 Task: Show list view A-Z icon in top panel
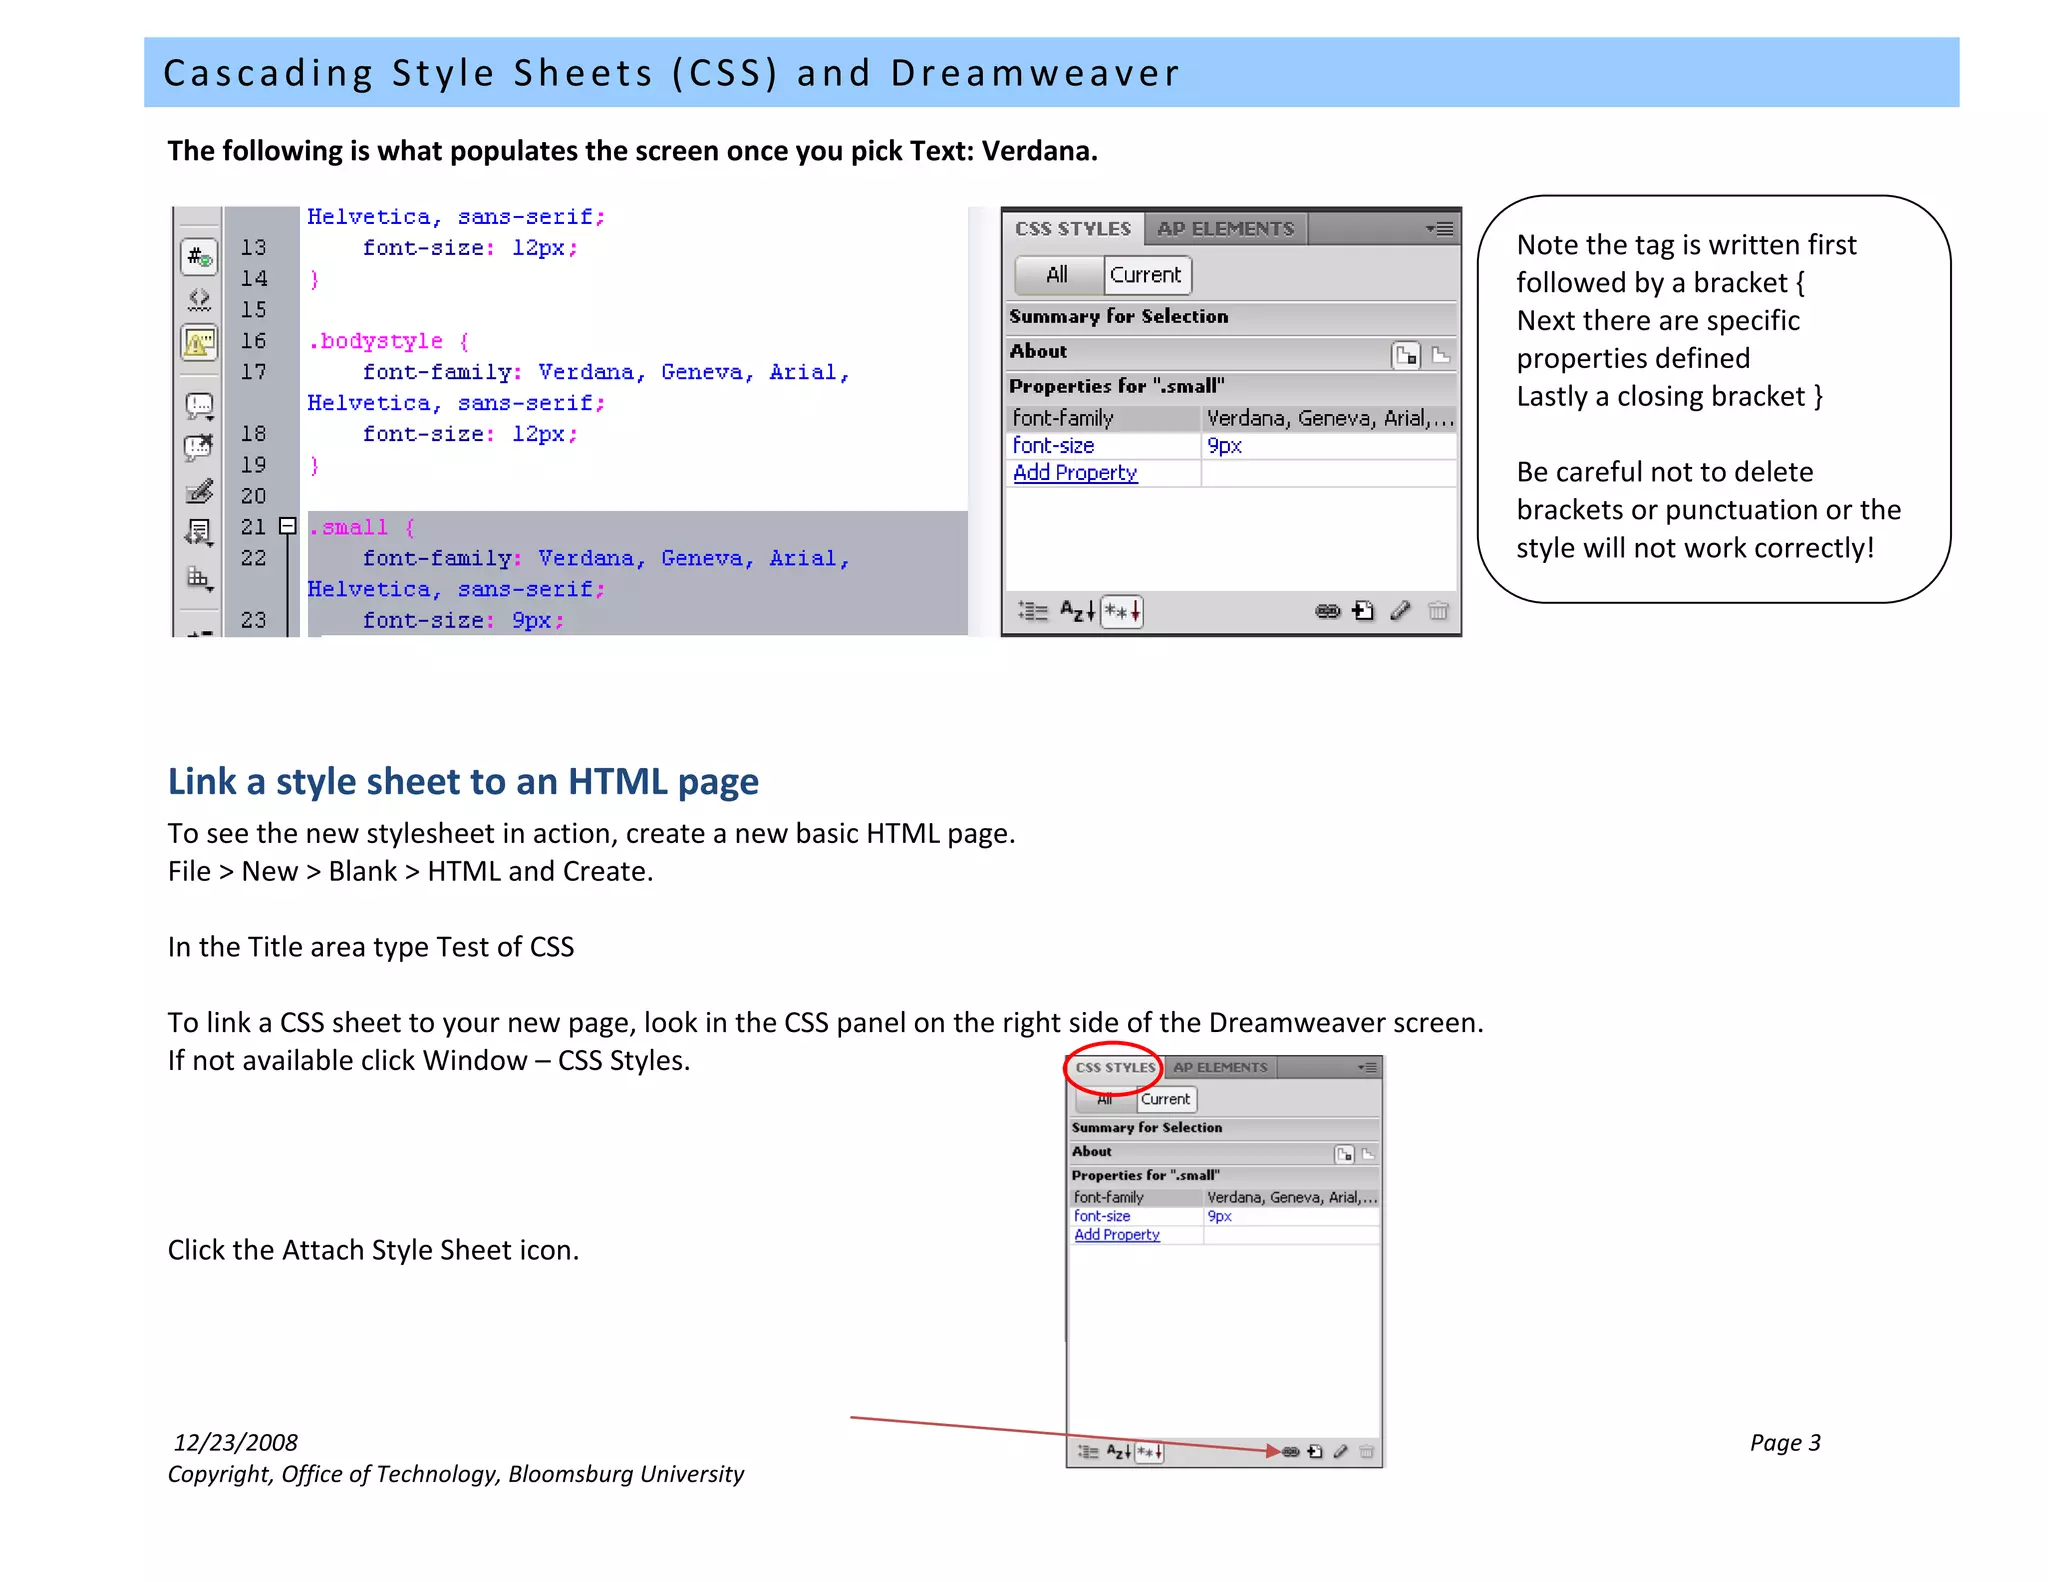(x=1077, y=611)
